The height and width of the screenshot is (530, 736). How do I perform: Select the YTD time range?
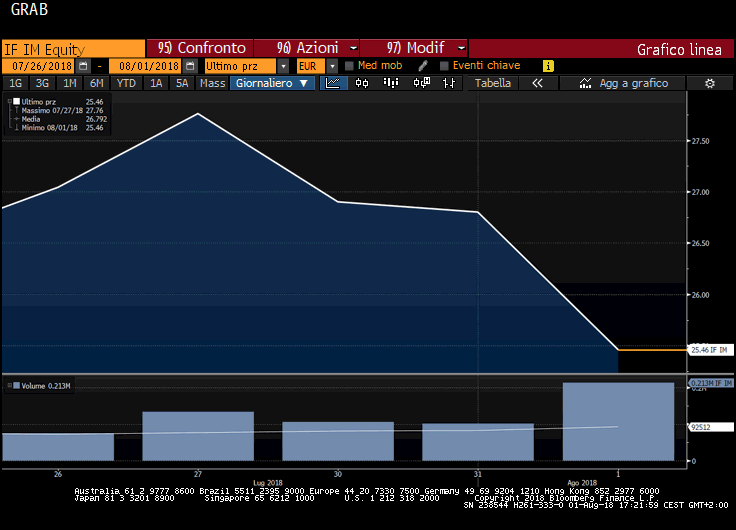click(126, 83)
